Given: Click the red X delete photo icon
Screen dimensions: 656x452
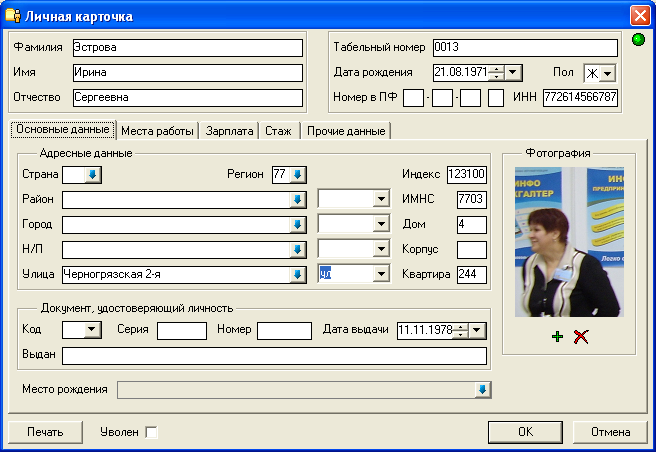Looking at the screenshot, I should 581,336.
